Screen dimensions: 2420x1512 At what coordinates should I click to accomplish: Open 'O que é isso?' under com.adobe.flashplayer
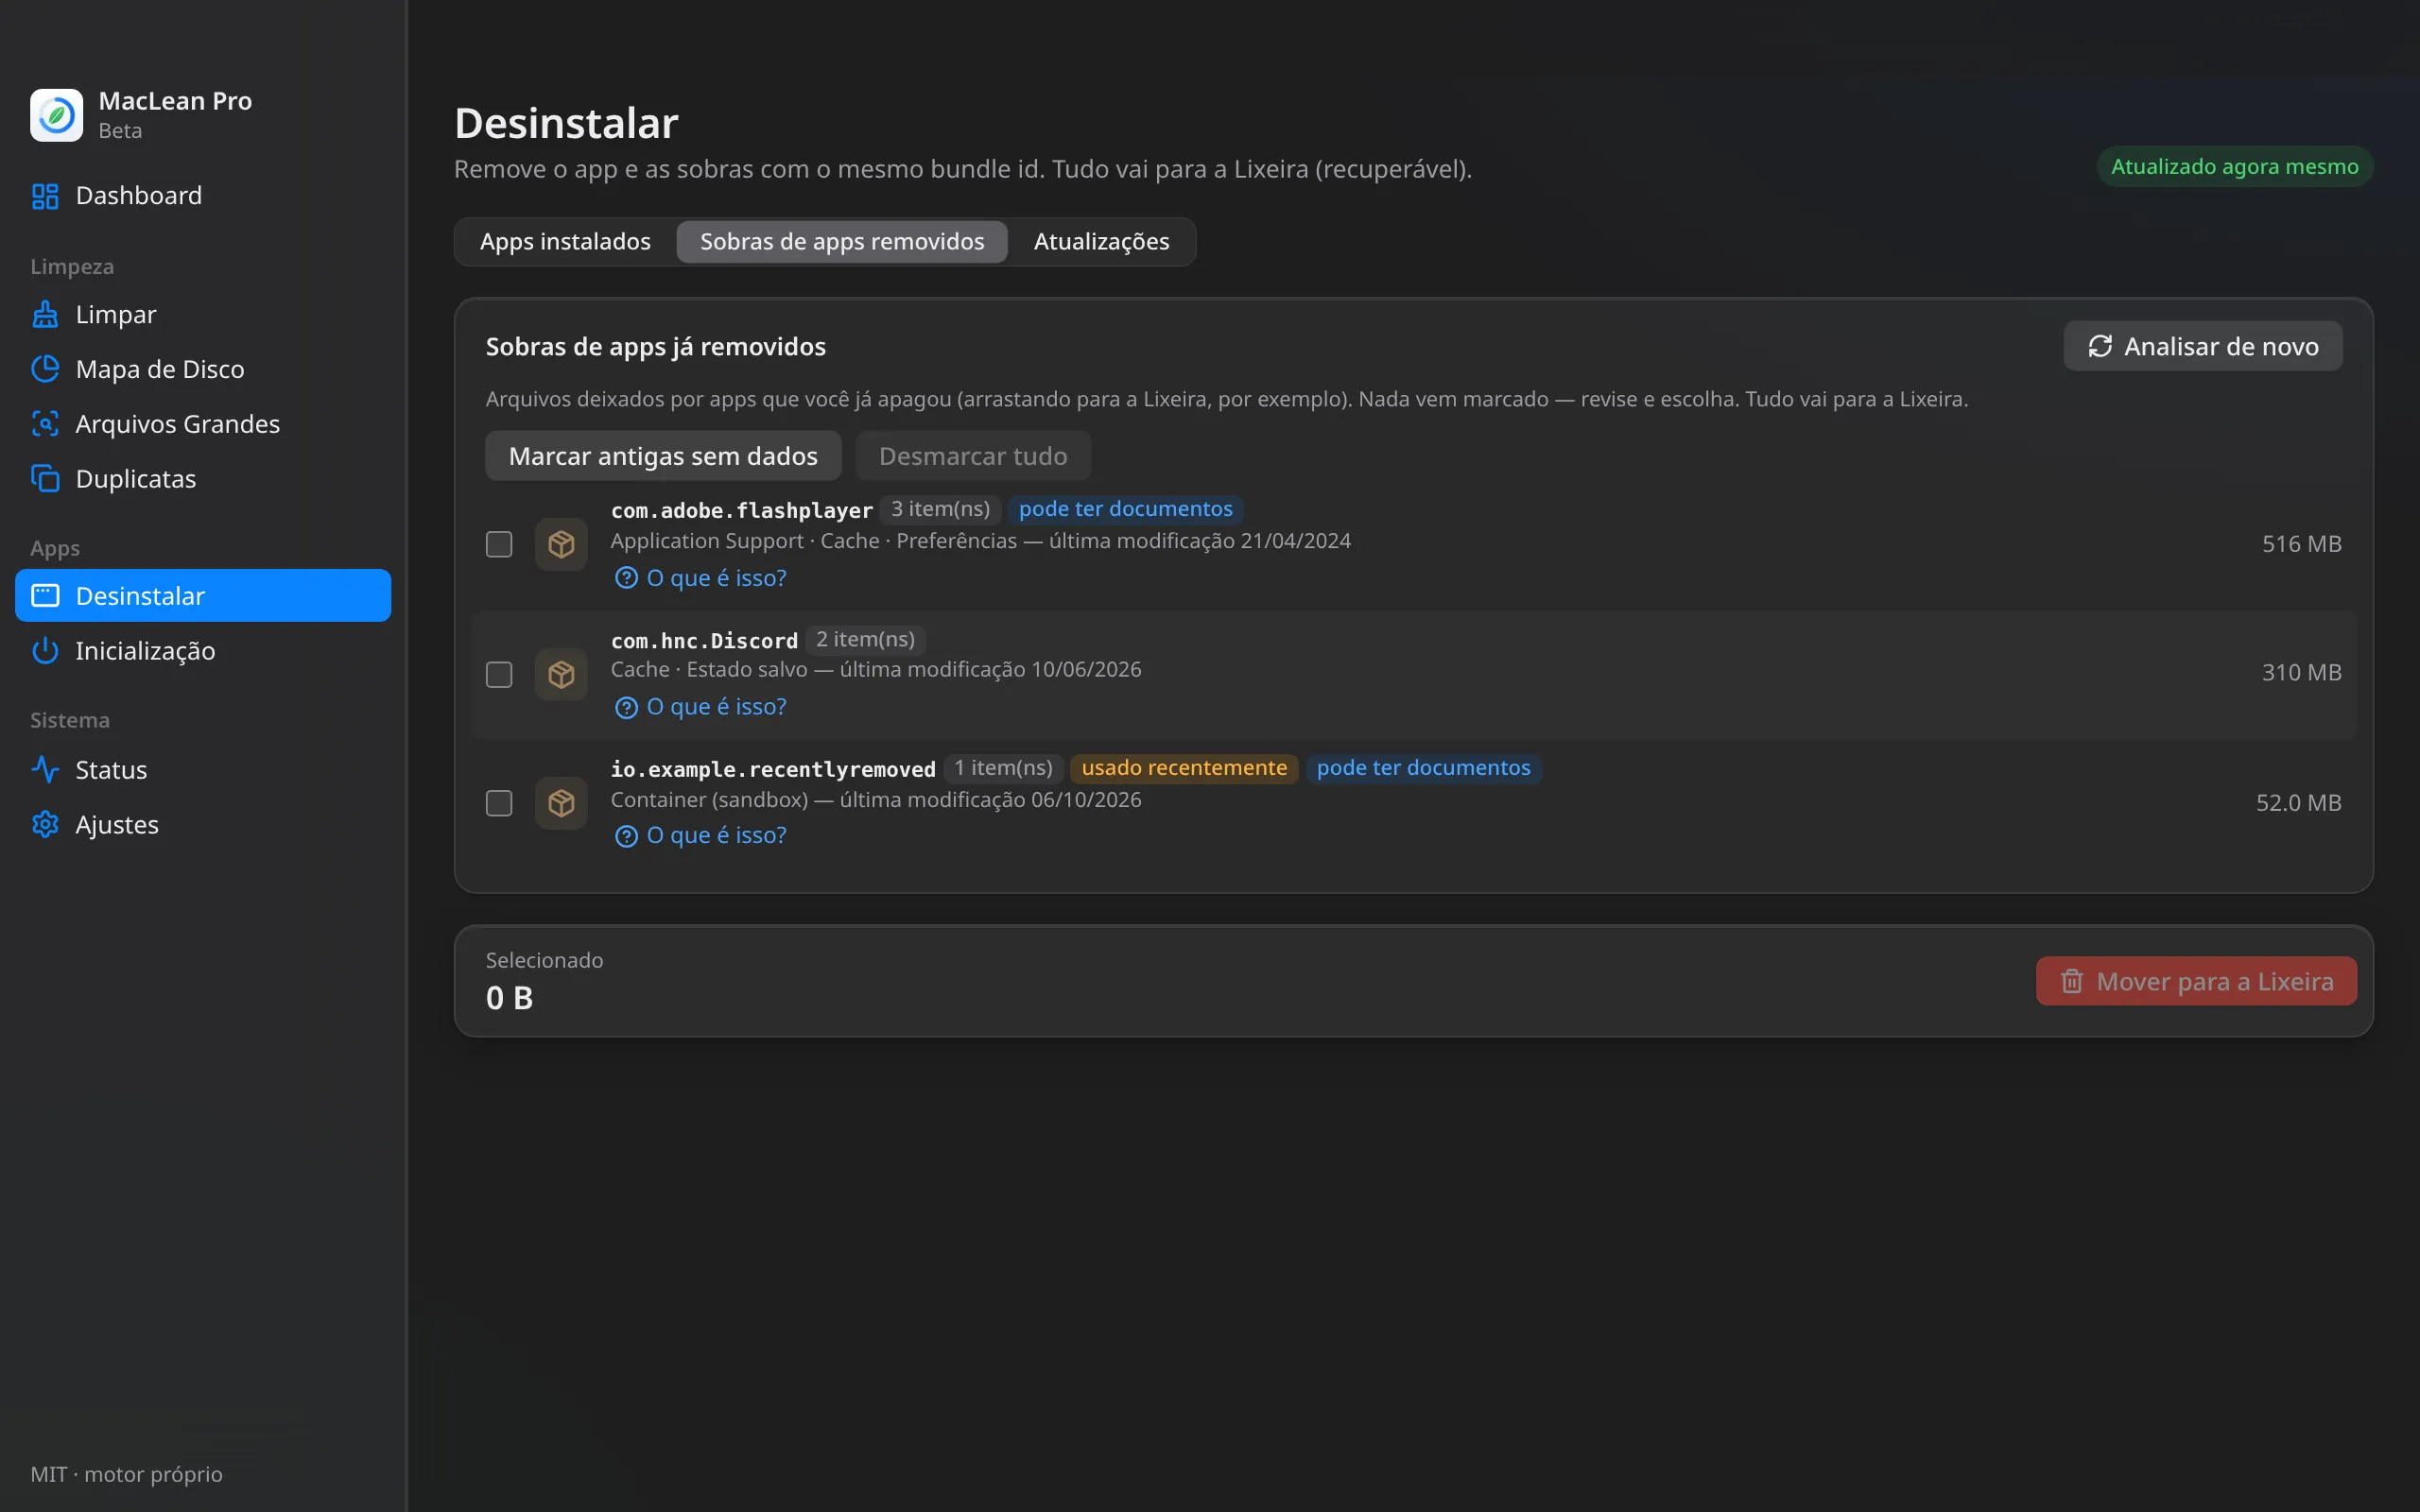701,578
